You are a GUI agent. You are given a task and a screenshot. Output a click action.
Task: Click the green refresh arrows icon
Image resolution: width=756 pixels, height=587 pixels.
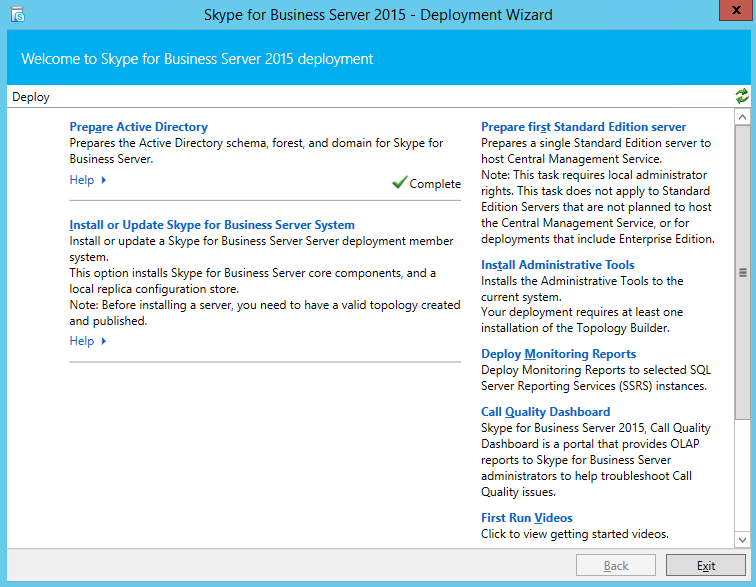(x=742, y=96)
